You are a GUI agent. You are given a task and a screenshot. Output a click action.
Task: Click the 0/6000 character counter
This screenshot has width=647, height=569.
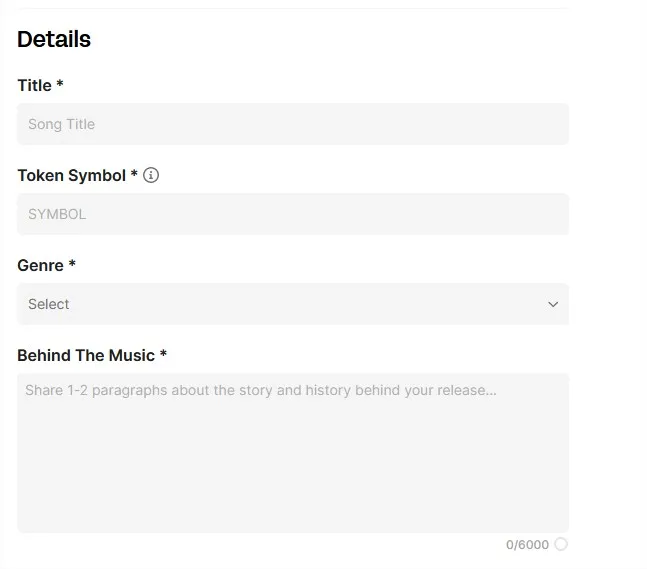point(527,545)
